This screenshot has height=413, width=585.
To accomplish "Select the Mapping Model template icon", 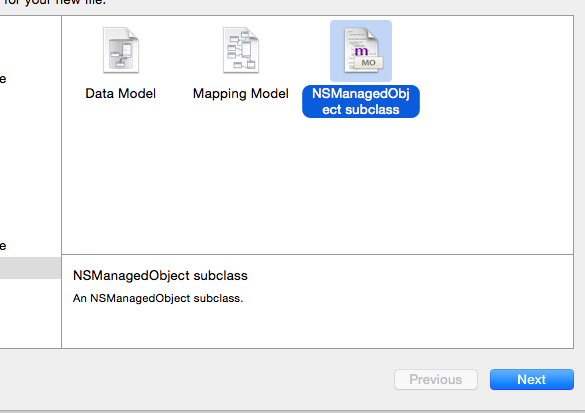I will pos(241,50).
